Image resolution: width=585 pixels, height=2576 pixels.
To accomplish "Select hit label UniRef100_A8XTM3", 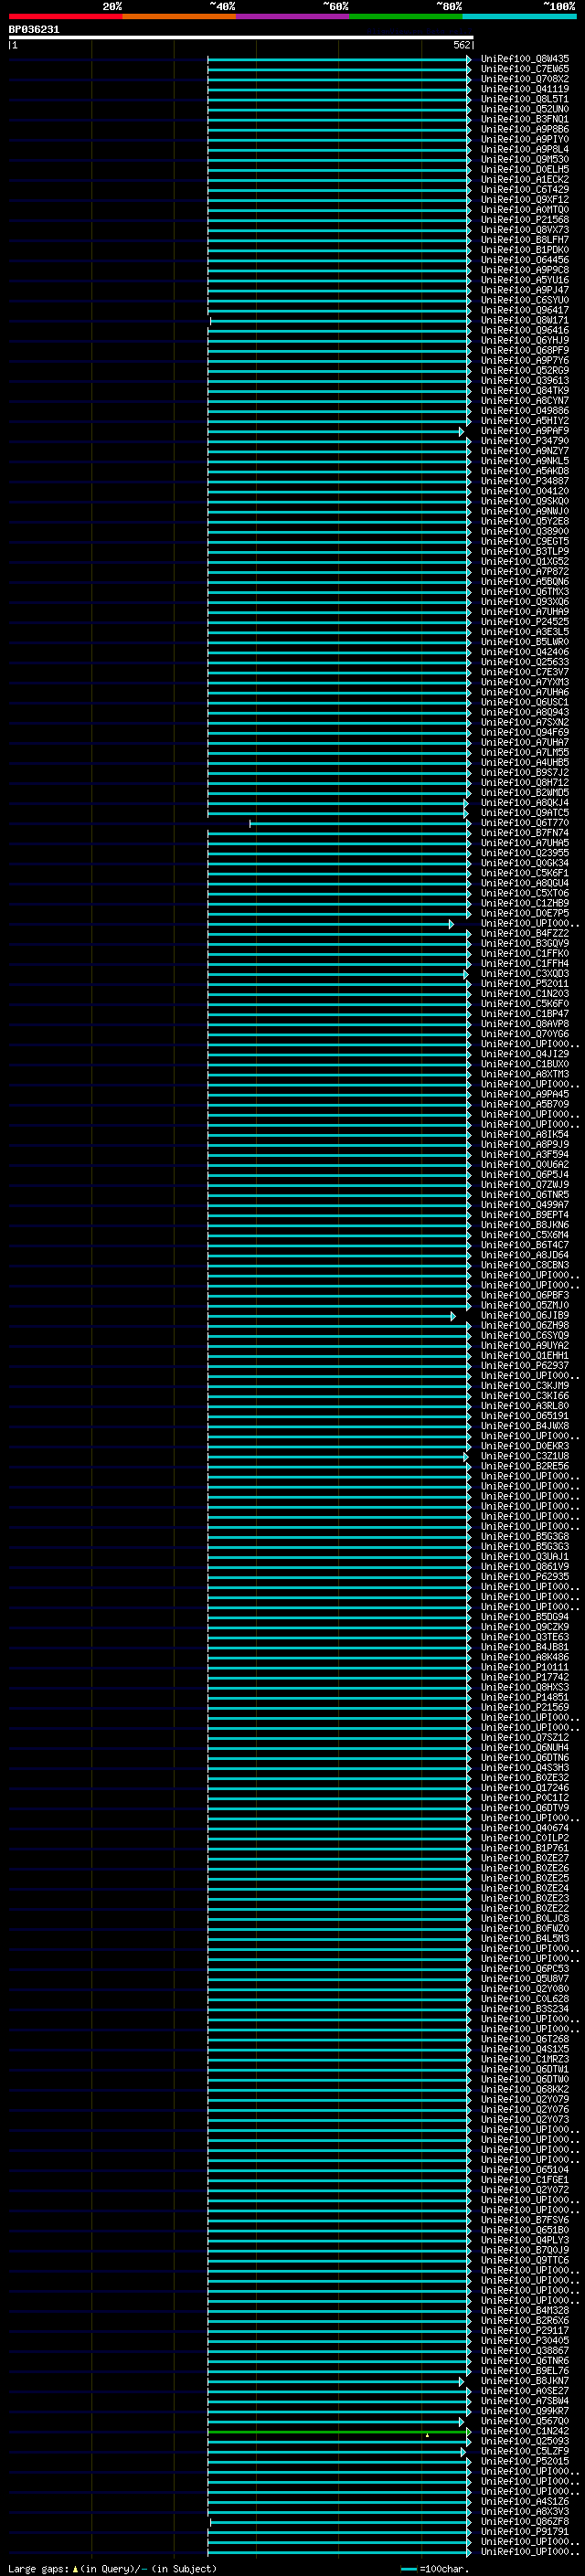I will point(525,1074).
